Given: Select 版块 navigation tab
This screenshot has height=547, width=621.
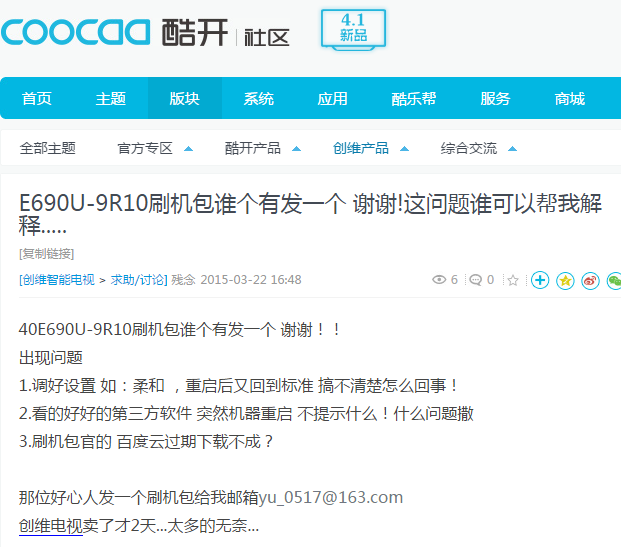Looking at the screenshot, I should click(185, 98).
